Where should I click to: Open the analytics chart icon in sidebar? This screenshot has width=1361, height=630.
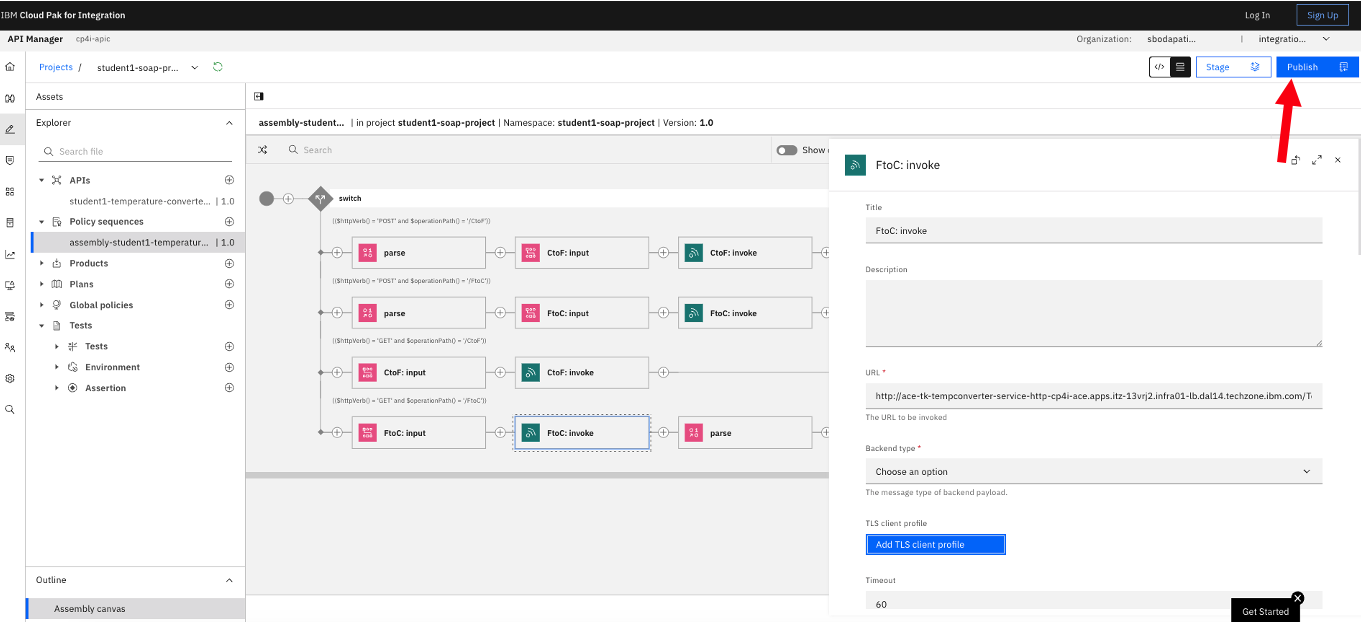pyautogui.click(x=10, y=254)
